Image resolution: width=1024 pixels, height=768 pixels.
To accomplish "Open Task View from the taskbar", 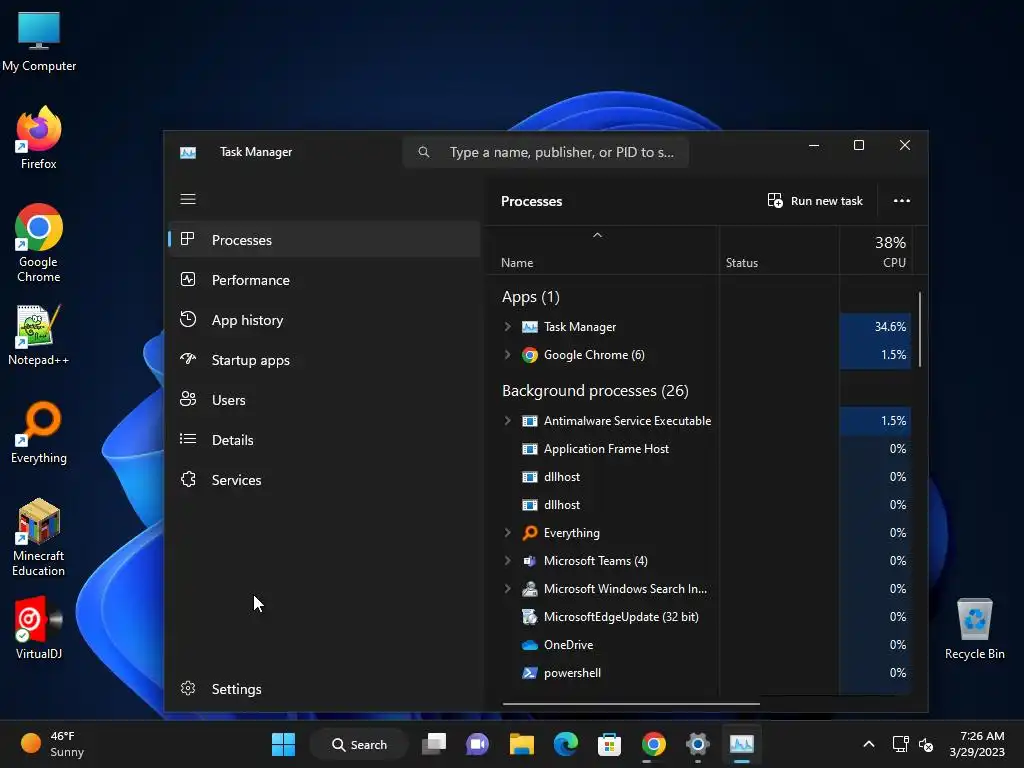I will coord(434,744).
